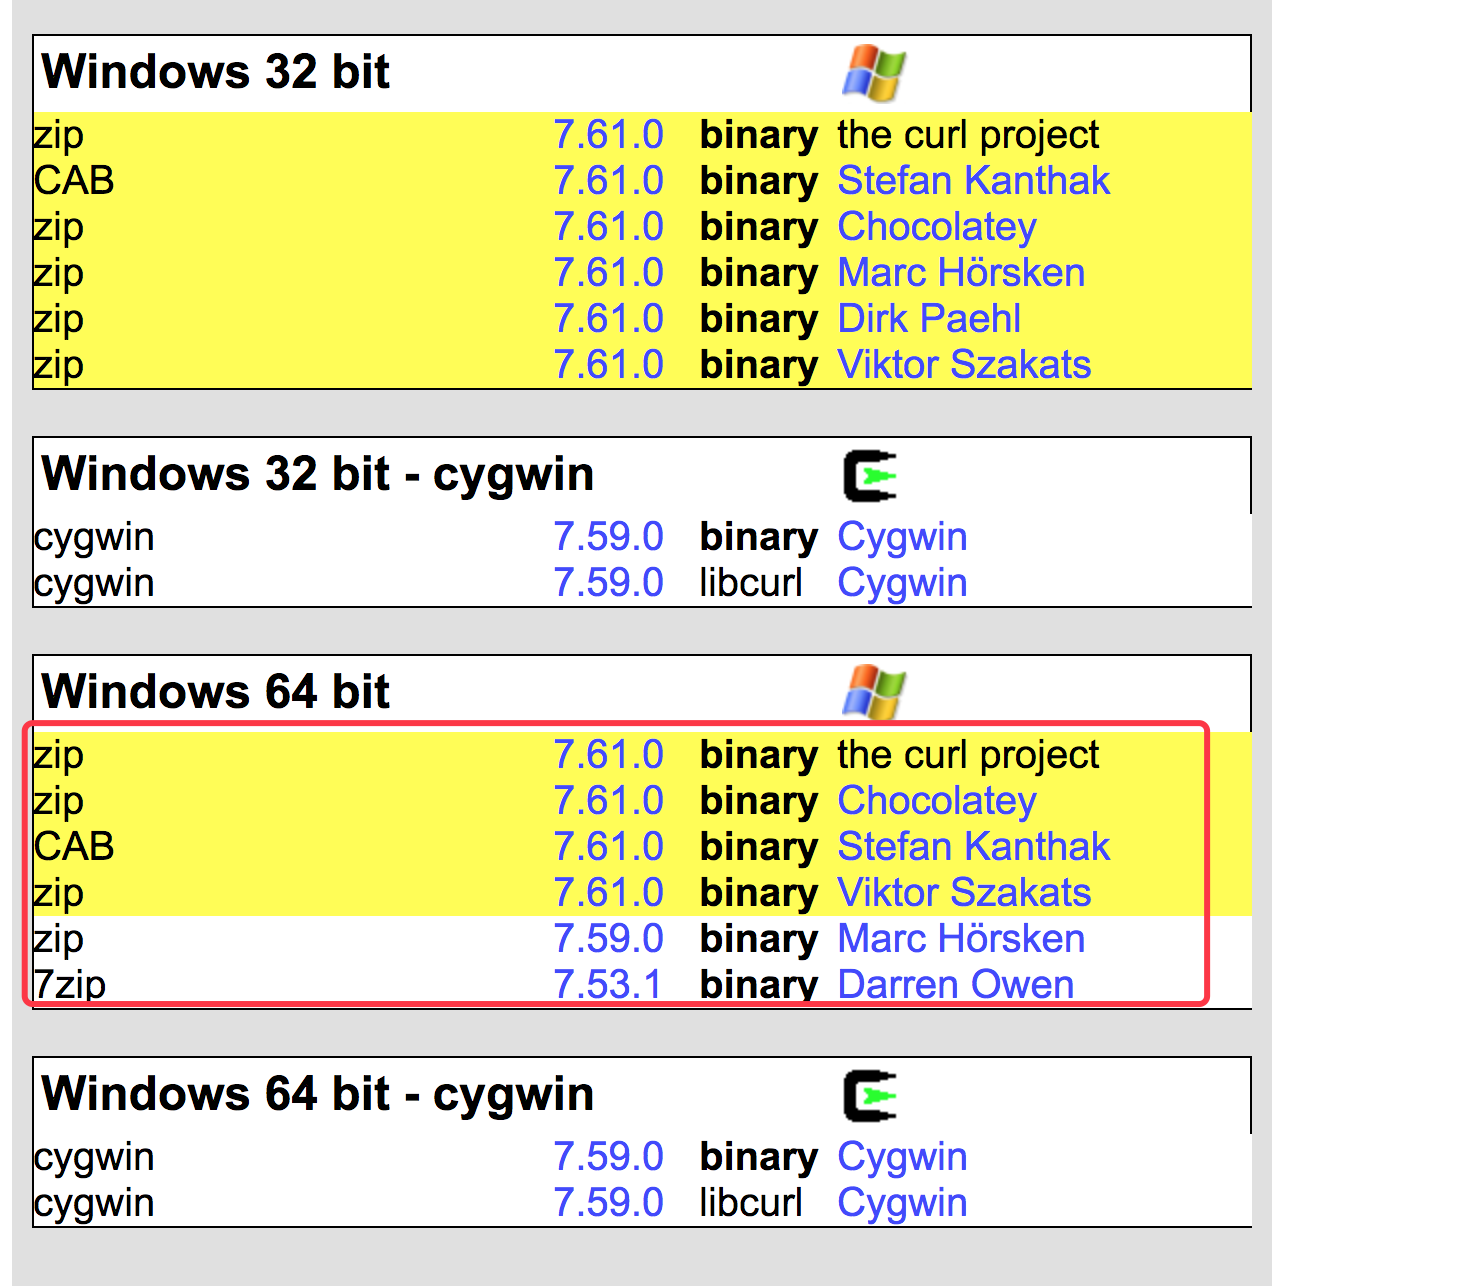Download 7.61.0 from 64-bit Viktor Szakats row
The image size is (1466, 1286).
click(609, 893)
